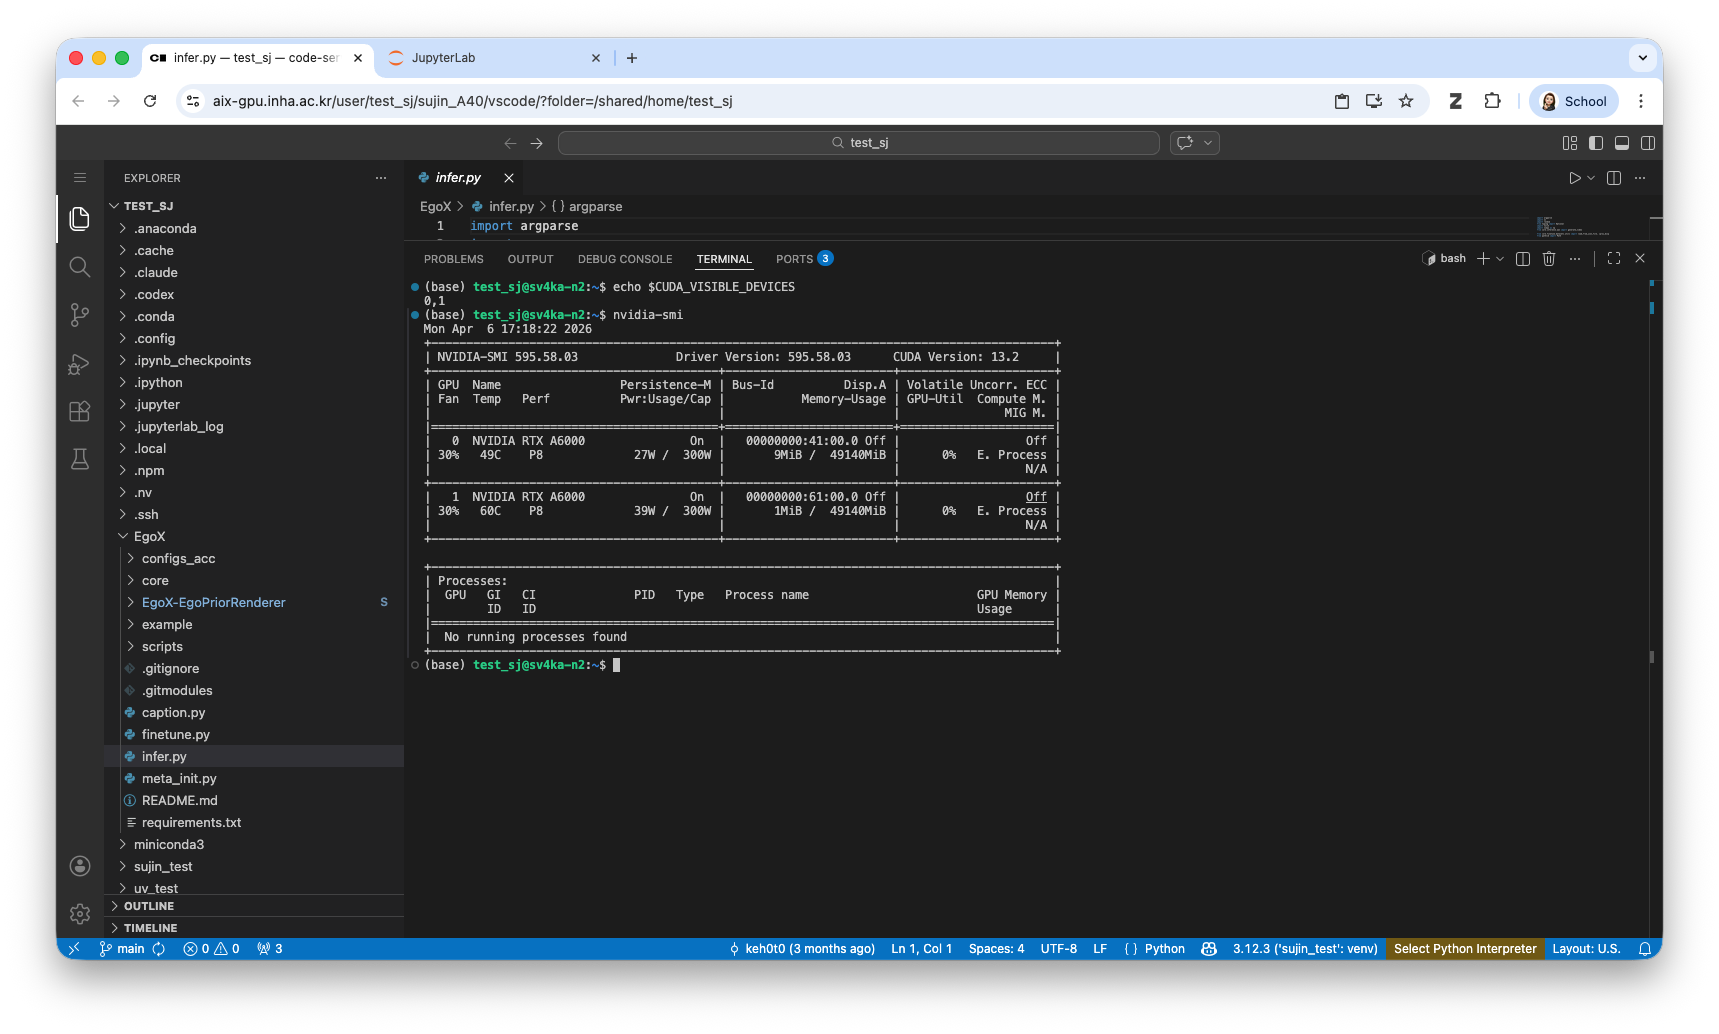The height and width of the screenshot is (1034, 1719).
Task: Run the Python file play button
Action: coord(1574,178)
